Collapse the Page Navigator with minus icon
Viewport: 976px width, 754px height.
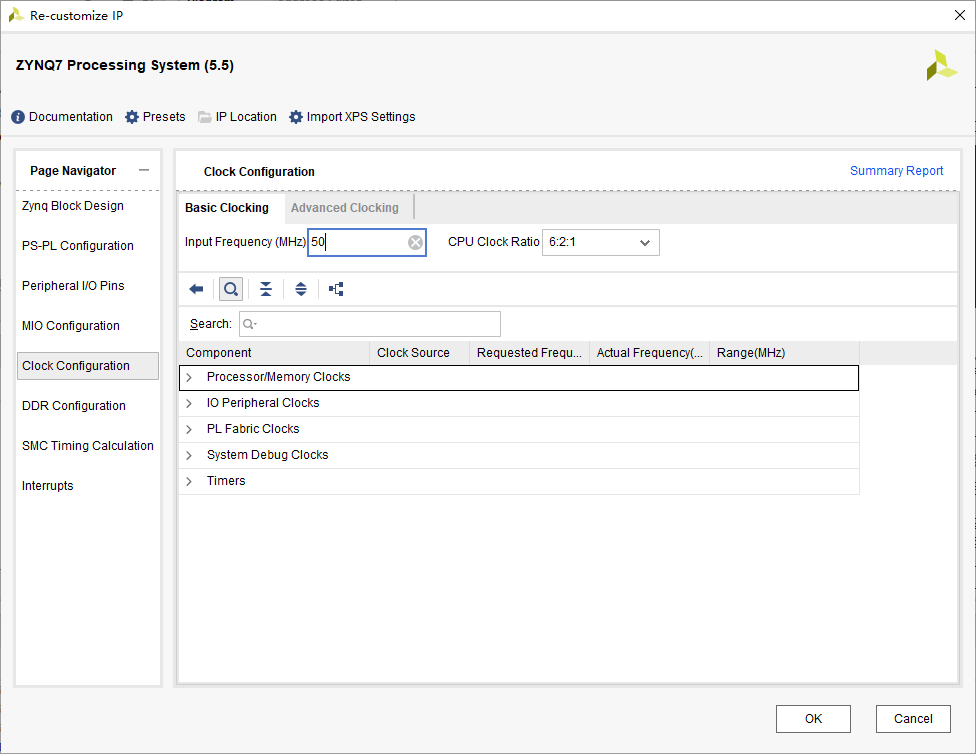[144, 170]
